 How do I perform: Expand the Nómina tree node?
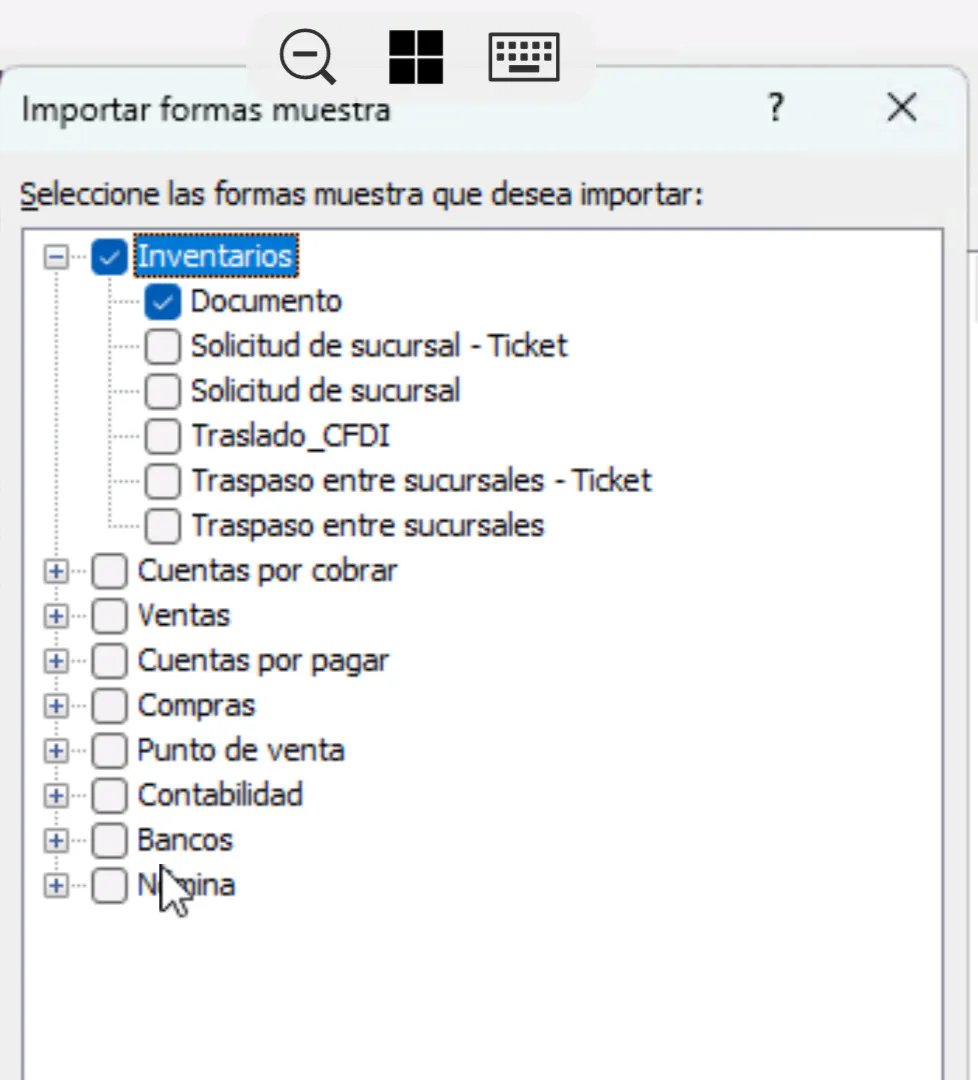tap(56, 886)
